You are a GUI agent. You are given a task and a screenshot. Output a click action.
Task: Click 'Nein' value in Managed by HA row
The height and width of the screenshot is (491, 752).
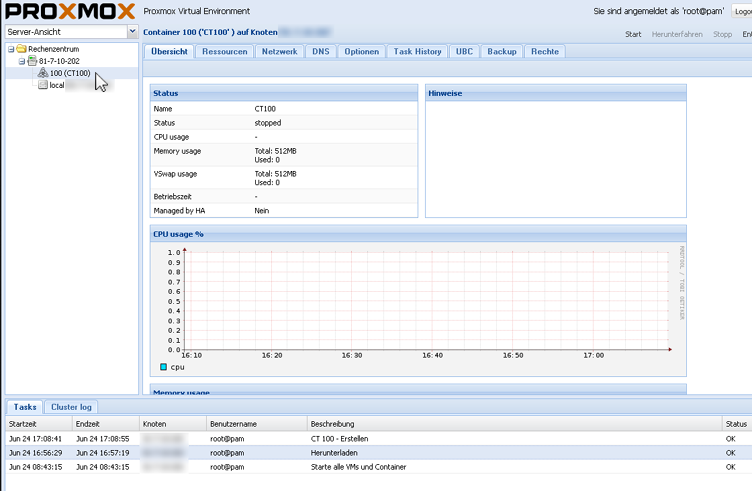coord(261,210)
